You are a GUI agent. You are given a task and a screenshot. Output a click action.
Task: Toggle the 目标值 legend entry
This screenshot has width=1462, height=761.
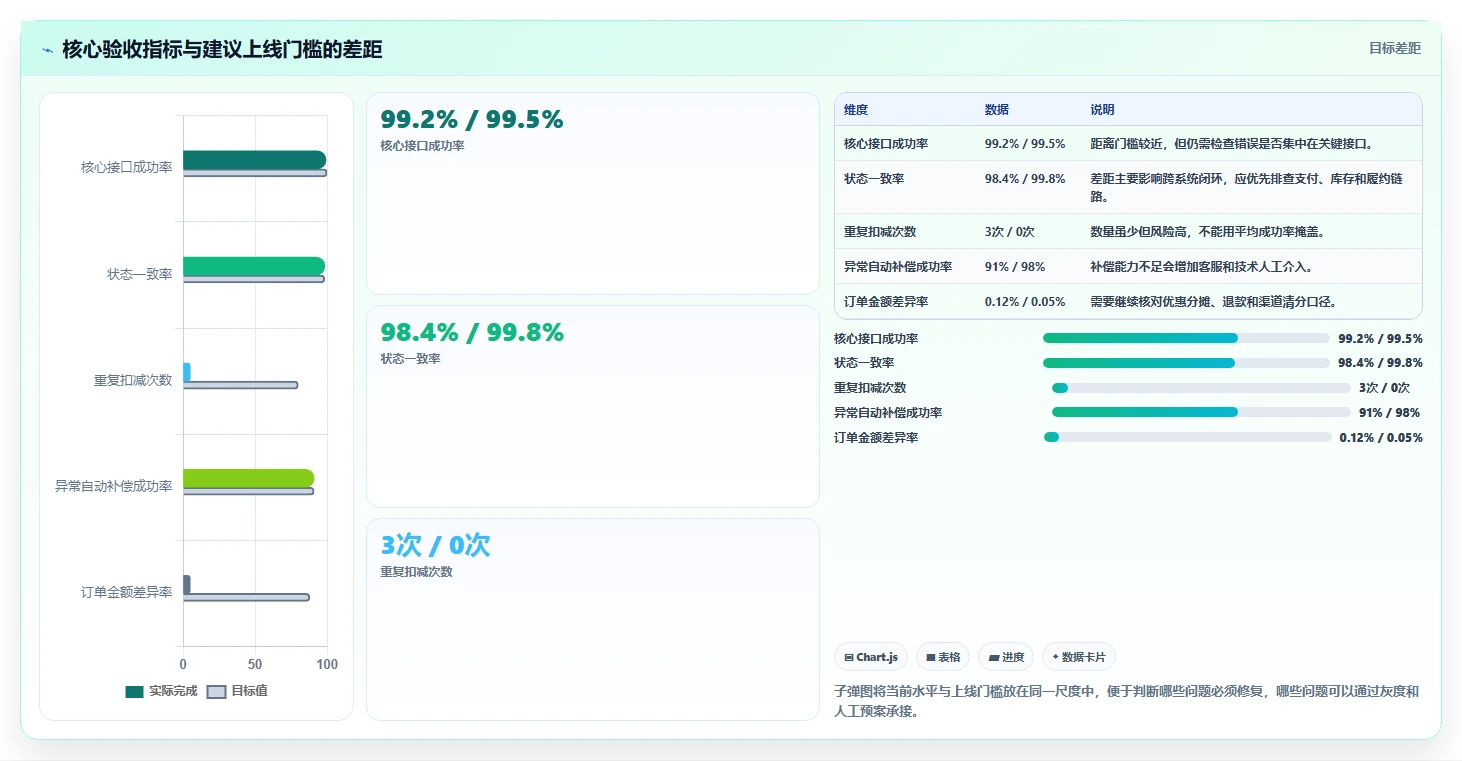click(x=237, y=691)
